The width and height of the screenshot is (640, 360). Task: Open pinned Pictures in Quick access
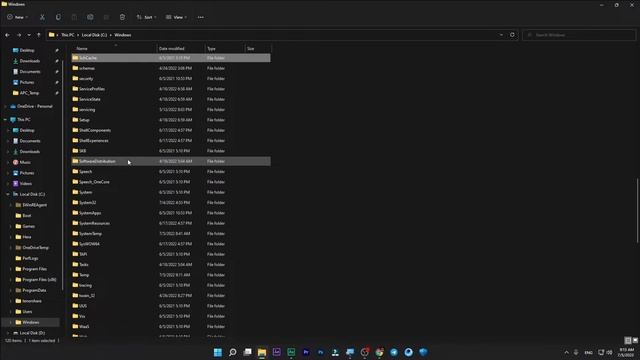click(x=27, y=82)
